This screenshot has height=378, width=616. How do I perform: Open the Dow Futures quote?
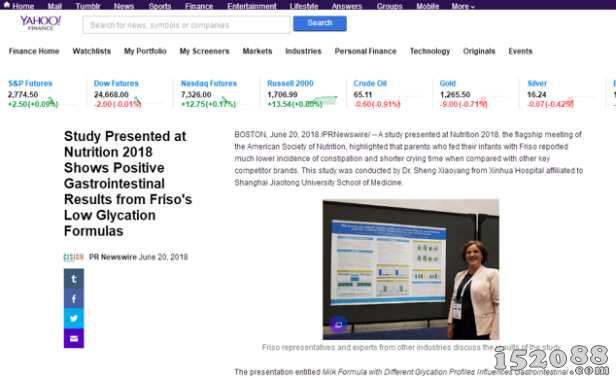click(x=116, y=83)
